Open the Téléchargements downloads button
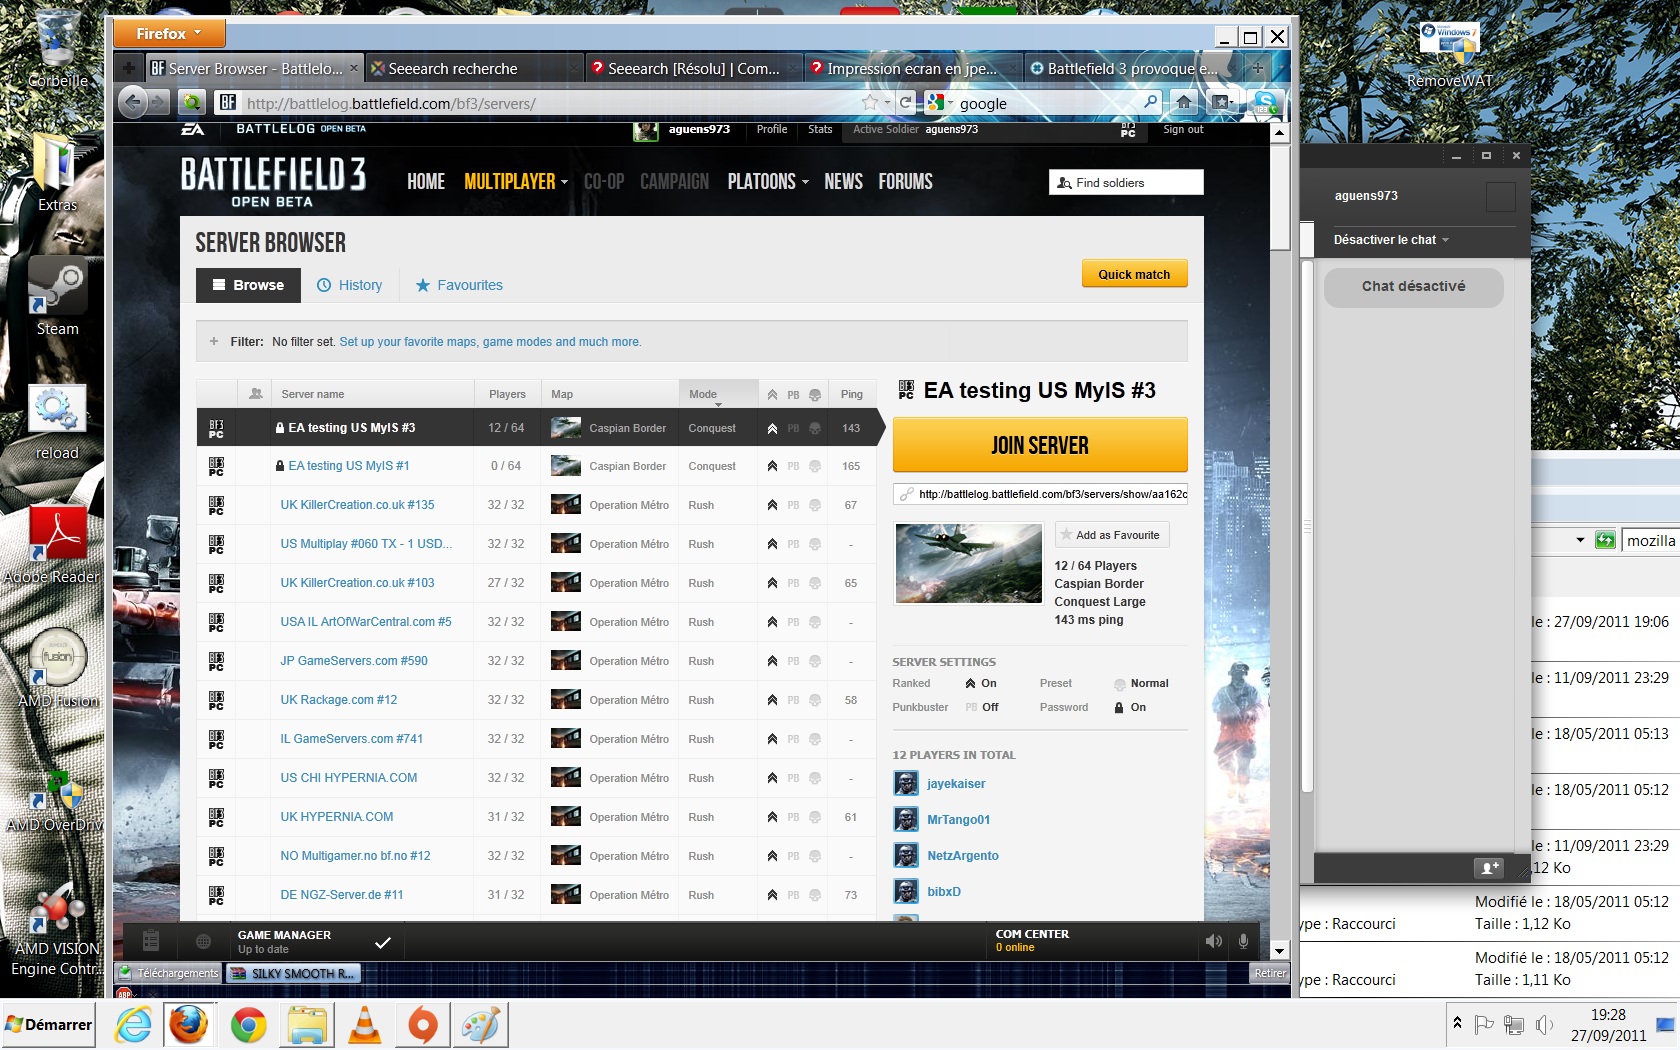This screenshot has height=1050, width=1680. click(x=168, y=973)
